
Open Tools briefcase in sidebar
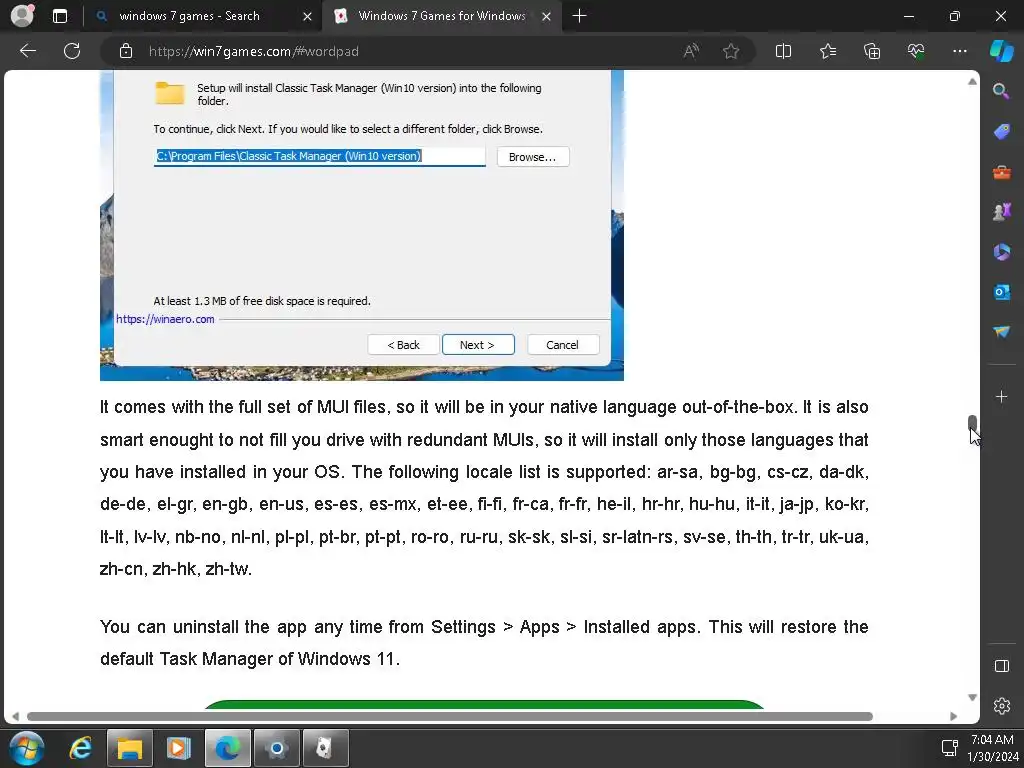pos(1001,172)
